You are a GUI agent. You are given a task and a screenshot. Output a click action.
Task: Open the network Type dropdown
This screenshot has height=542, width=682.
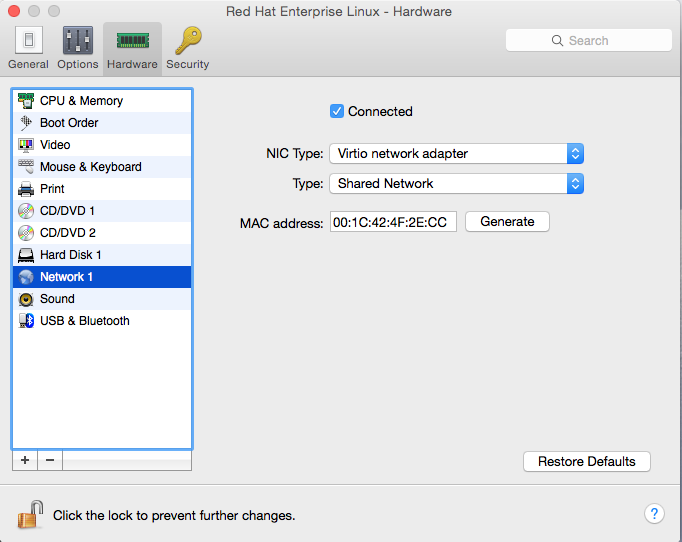(x=456, y=184)
